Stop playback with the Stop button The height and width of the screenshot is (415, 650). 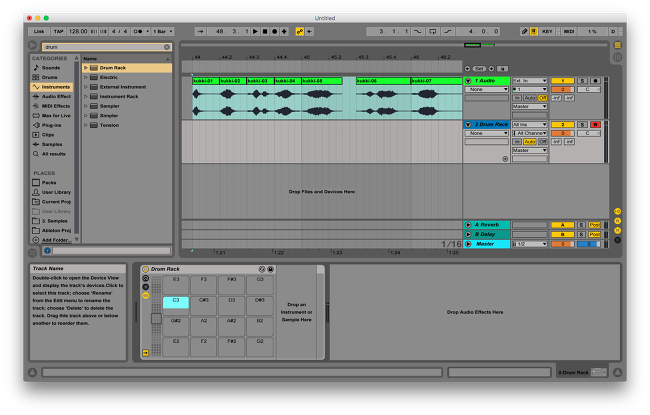pyautogui.click(x=265, y=32)
